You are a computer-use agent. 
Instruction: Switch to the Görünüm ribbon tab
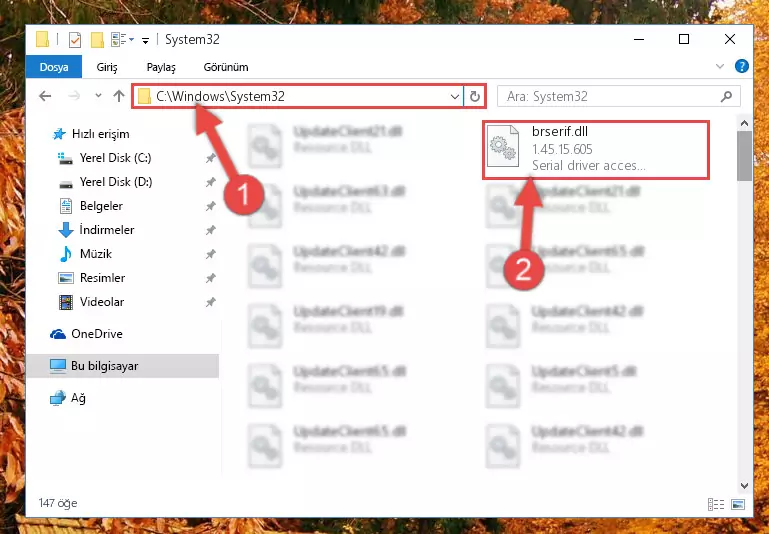tap(226, 67)
